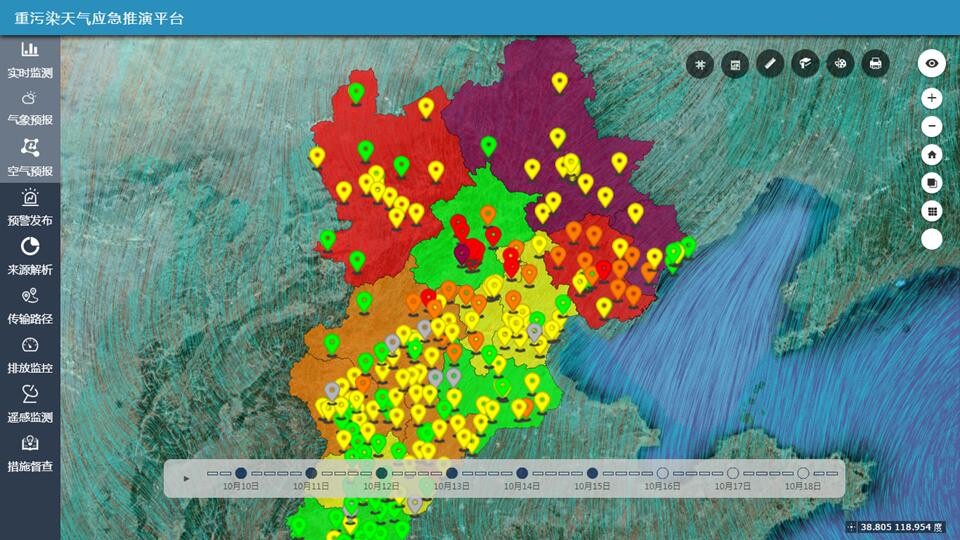The image size is (960, 540).
Task: Zoom in with the plus button
Action: point(932,98)
